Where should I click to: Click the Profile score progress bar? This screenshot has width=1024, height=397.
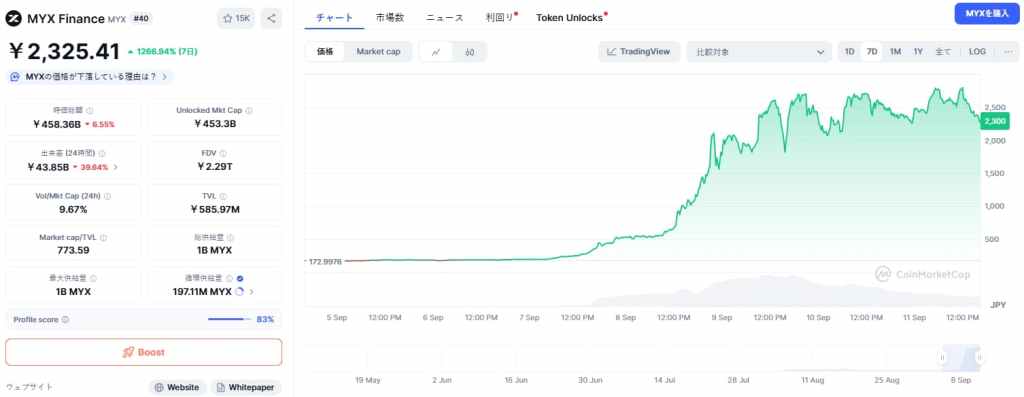click(229, 319)
